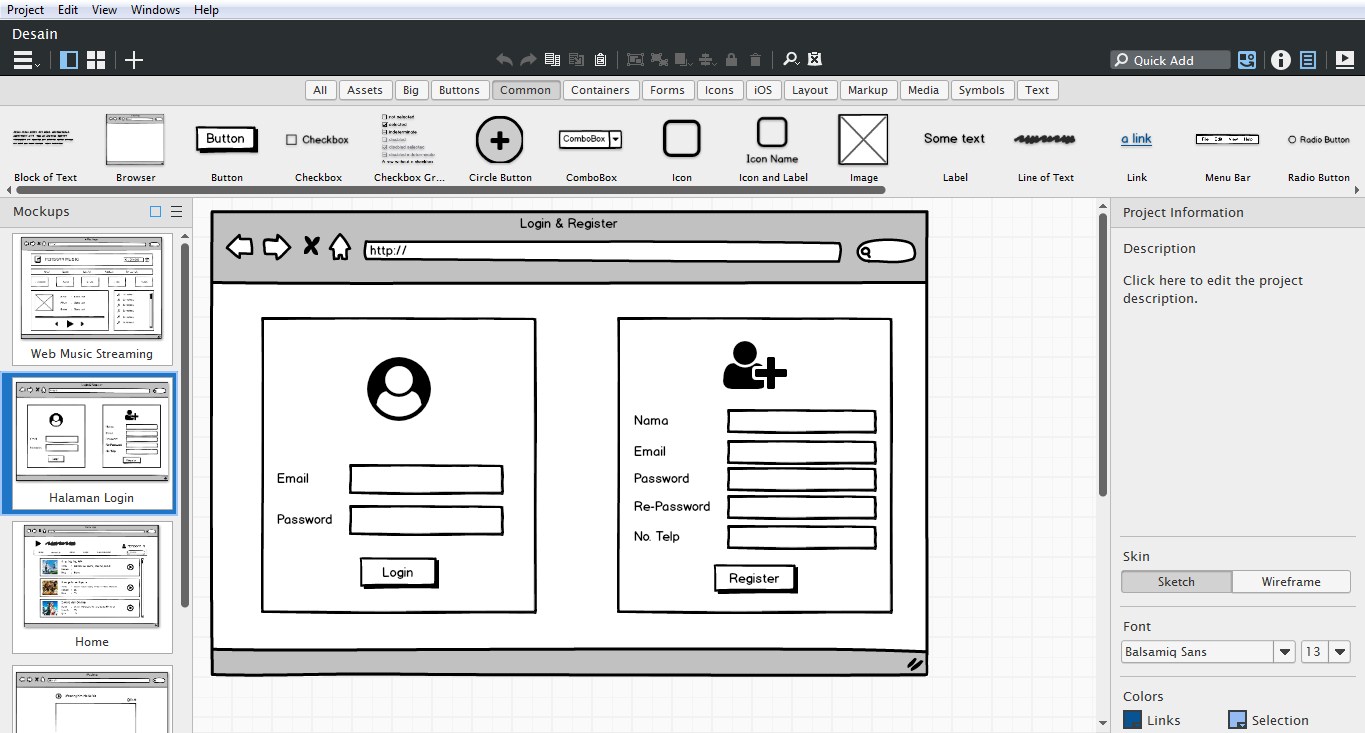The width and height of the screenshot is (1365, 733).
Task: Open the View menu
Action: point(104,10)
